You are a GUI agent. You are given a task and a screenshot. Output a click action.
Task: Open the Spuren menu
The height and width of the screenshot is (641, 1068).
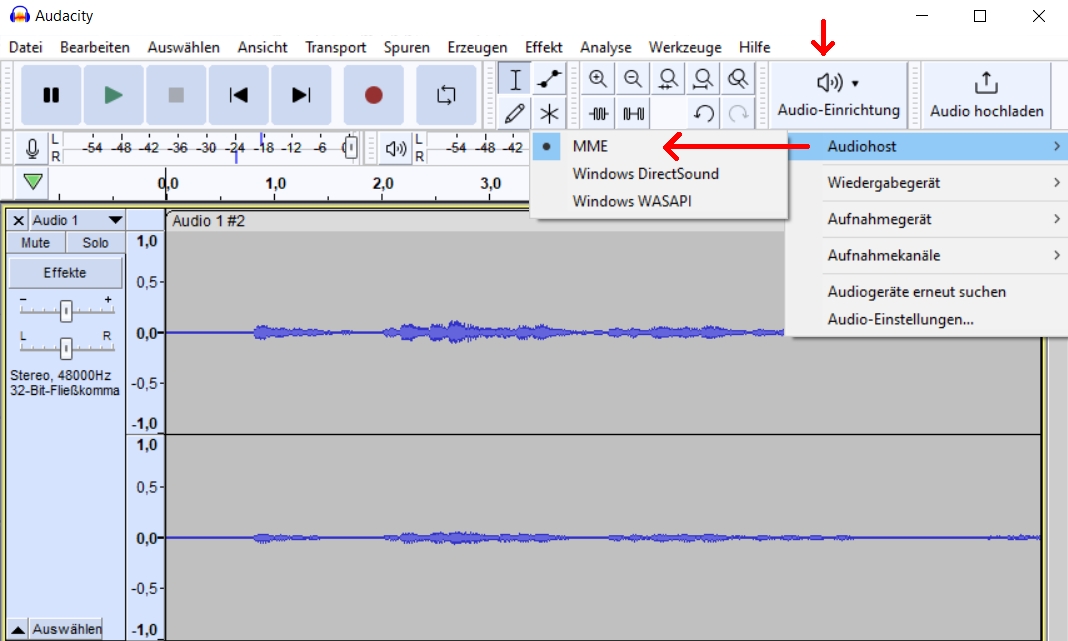click(x=407, y=47)
